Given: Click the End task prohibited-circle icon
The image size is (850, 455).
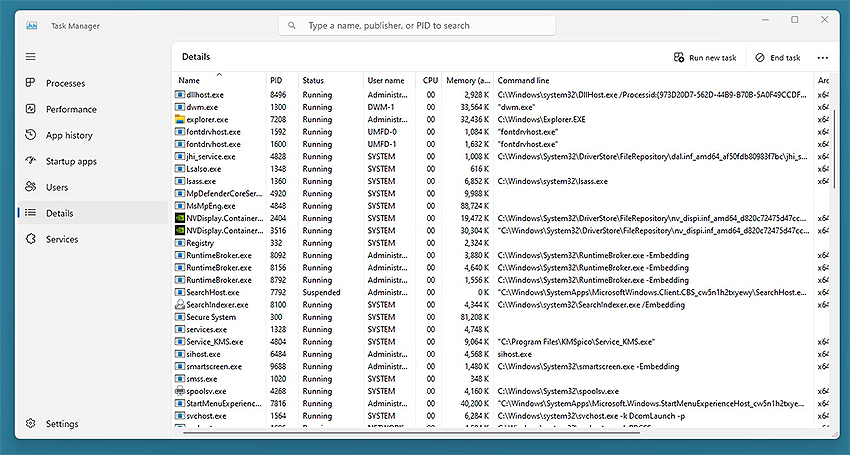Looking at the screenshot, I should 760,57.
